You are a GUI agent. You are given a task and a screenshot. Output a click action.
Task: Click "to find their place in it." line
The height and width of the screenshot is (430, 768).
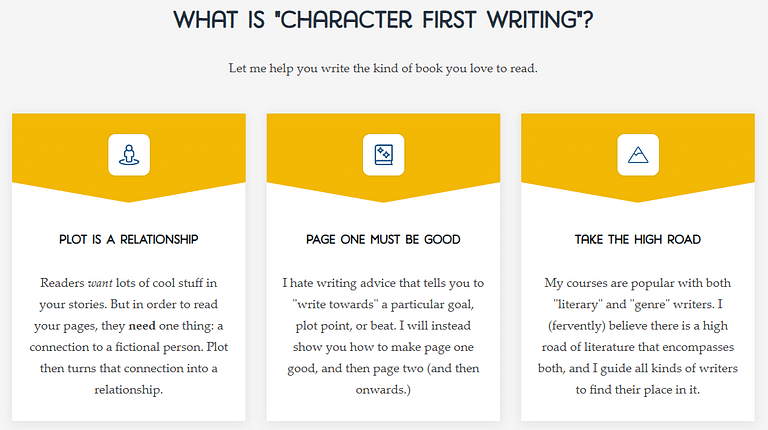click(x=638, y=390)
